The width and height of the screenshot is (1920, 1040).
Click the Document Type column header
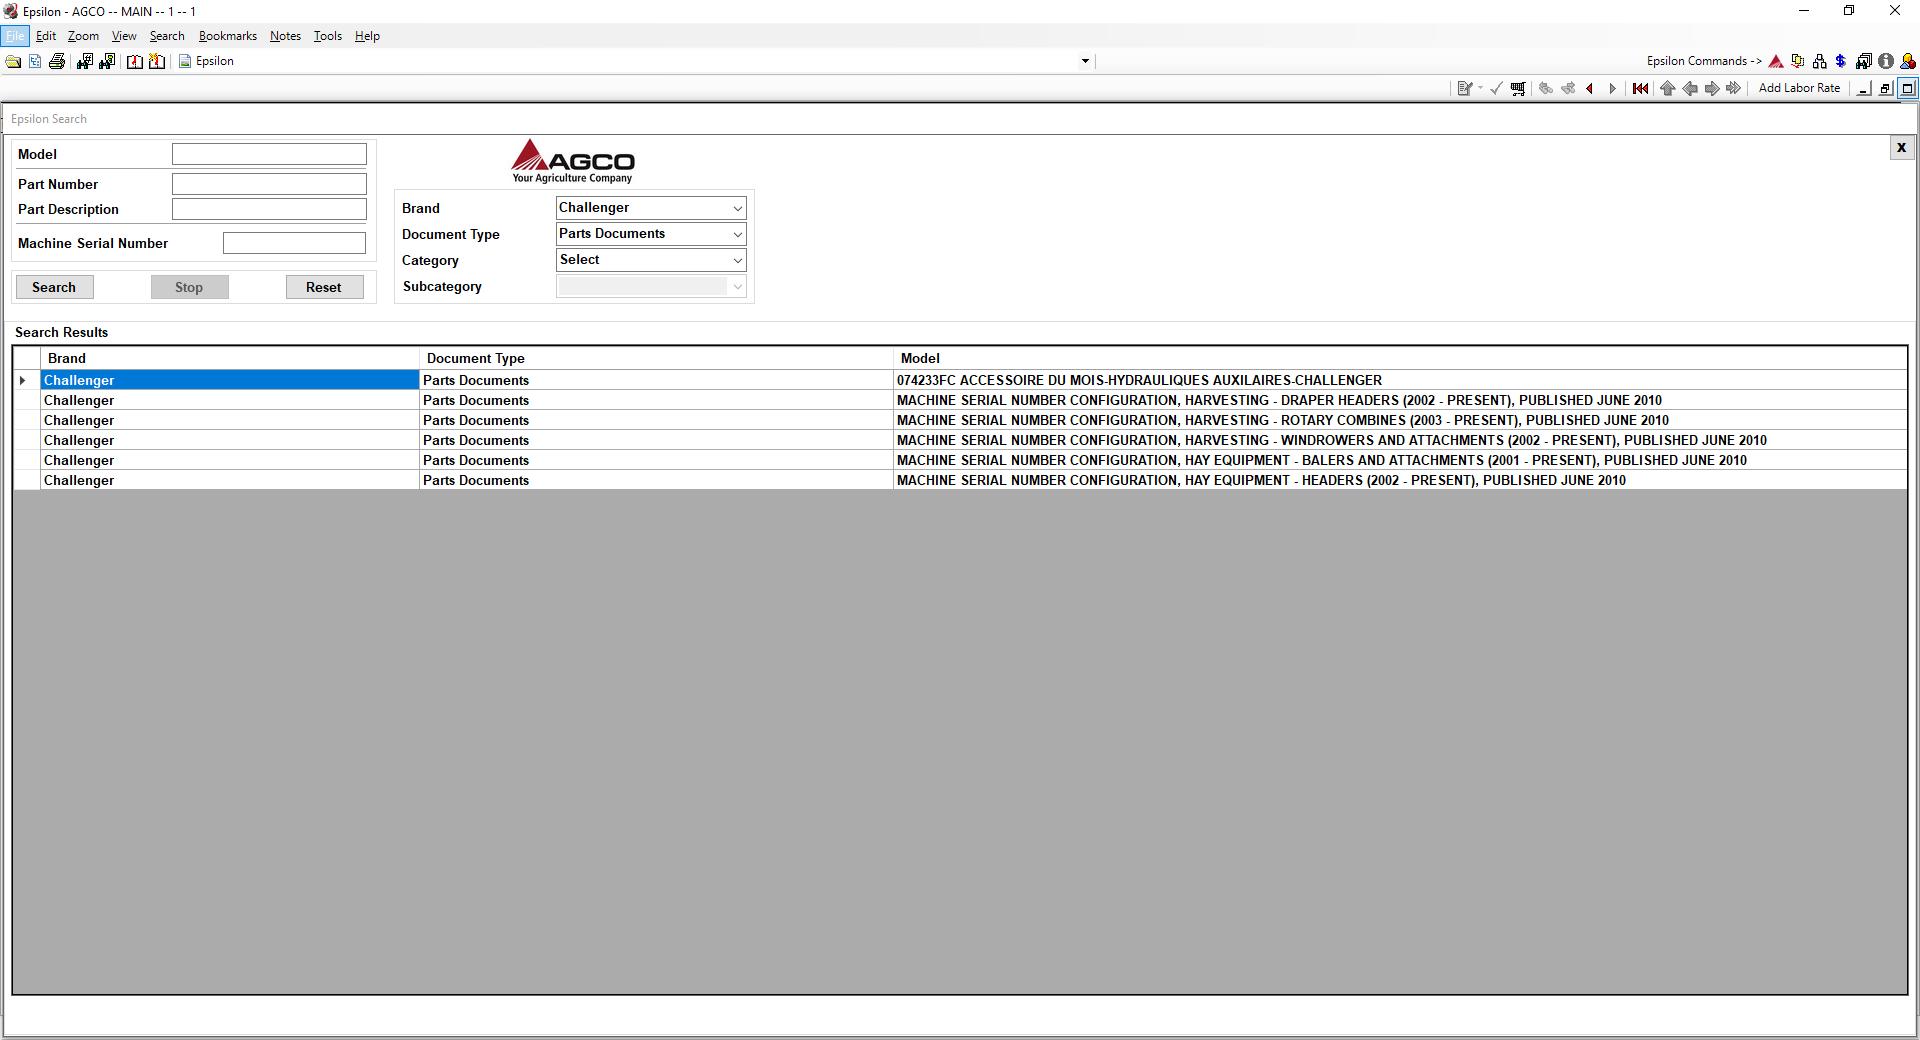pos(656,358)
